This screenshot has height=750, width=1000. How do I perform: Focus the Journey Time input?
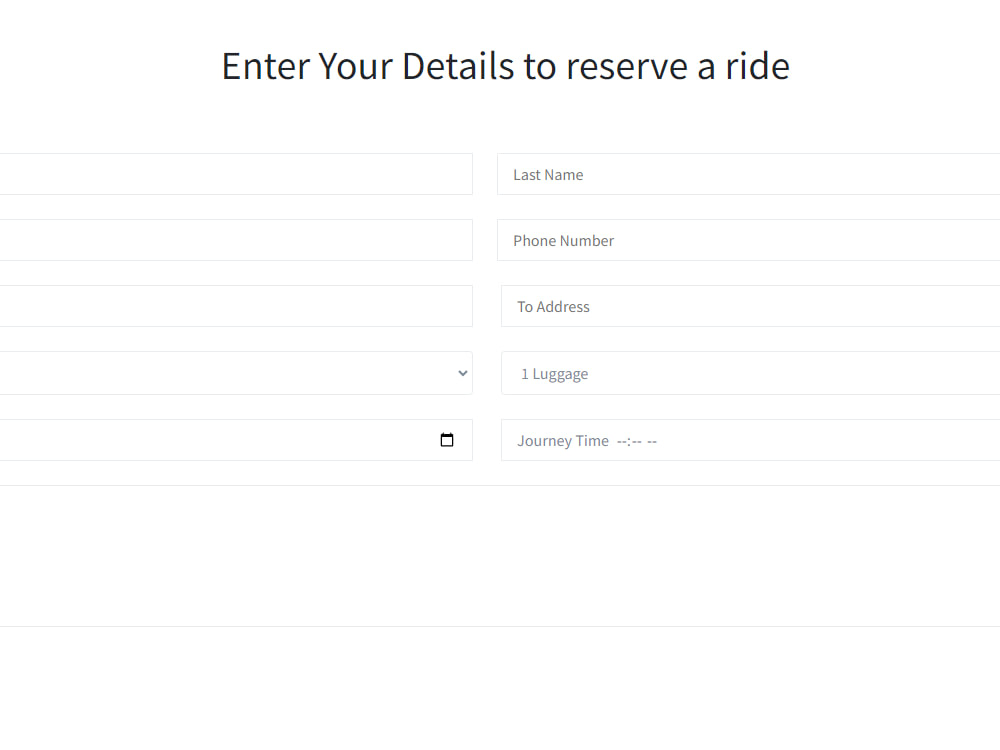(700, 440)
